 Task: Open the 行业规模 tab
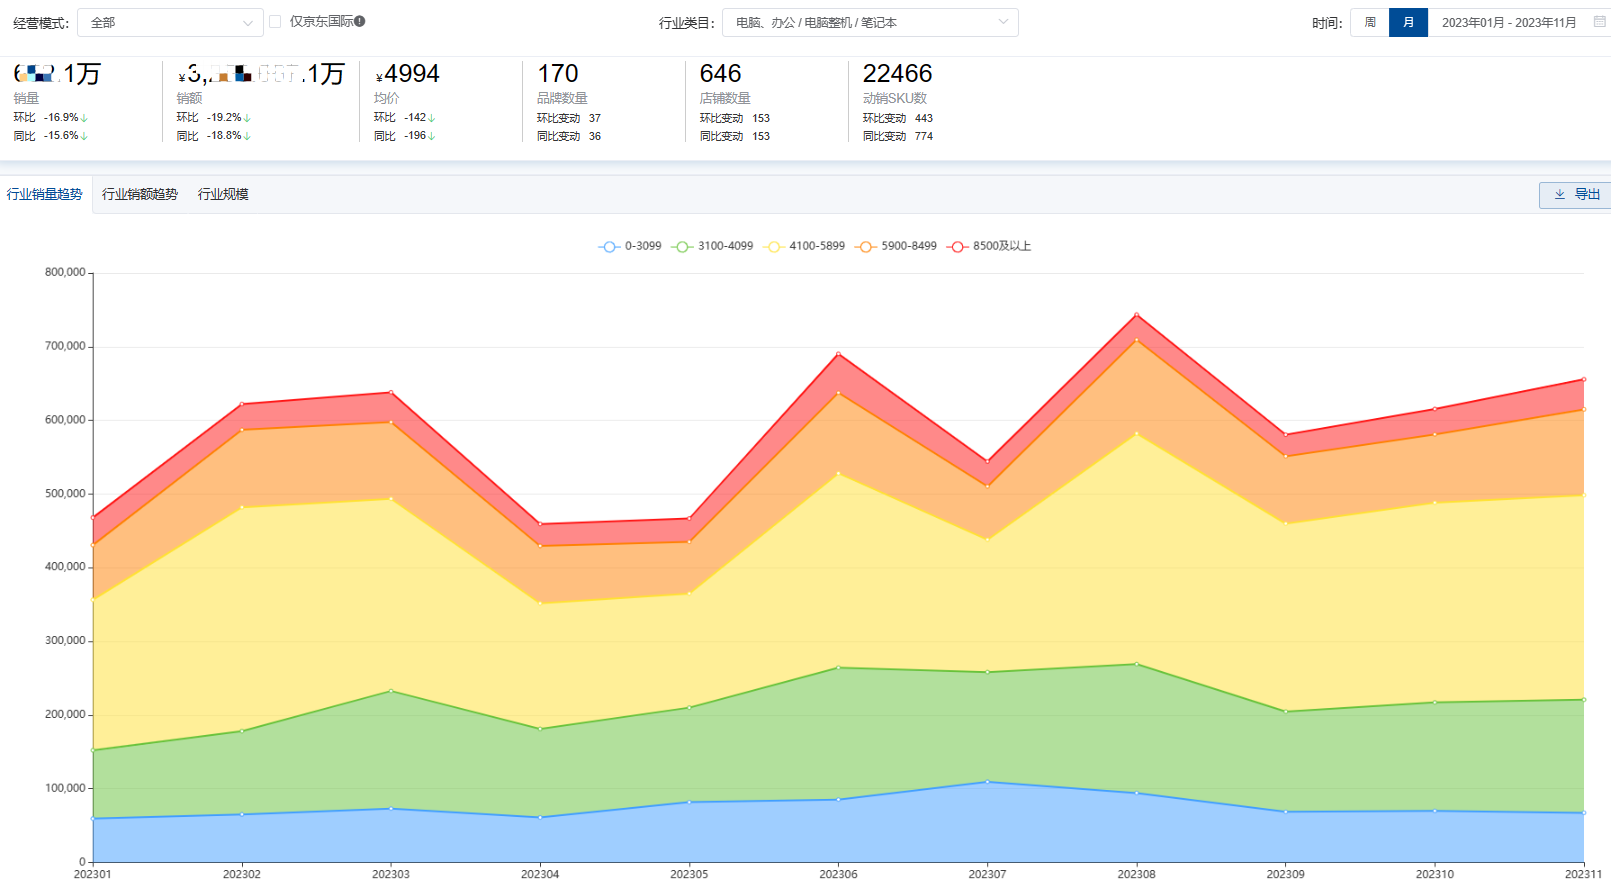[223, 194]
